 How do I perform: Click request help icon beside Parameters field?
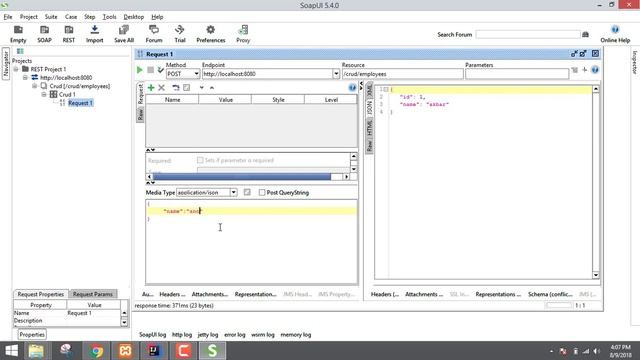[595, 70]
